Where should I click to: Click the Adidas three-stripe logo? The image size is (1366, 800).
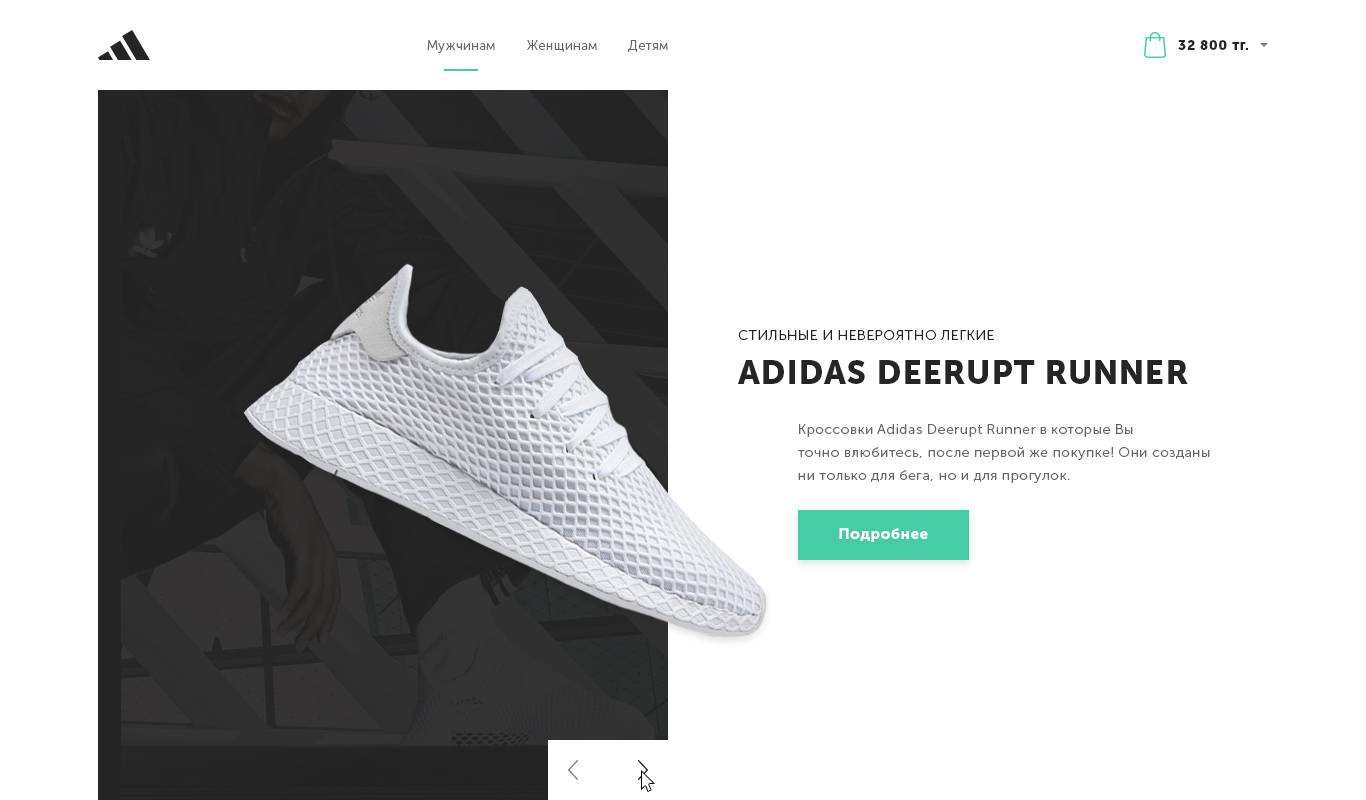coord(124,45)
